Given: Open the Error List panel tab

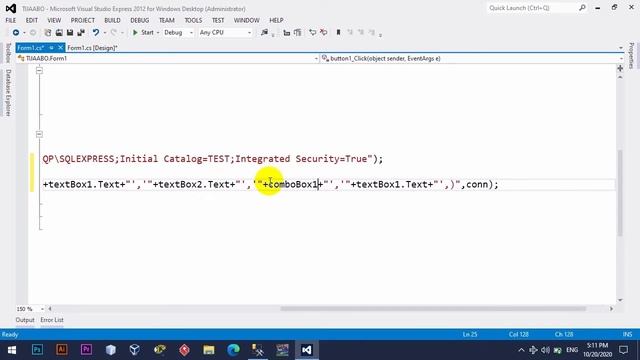Looking at the screenshot, I should pos(52,320).
